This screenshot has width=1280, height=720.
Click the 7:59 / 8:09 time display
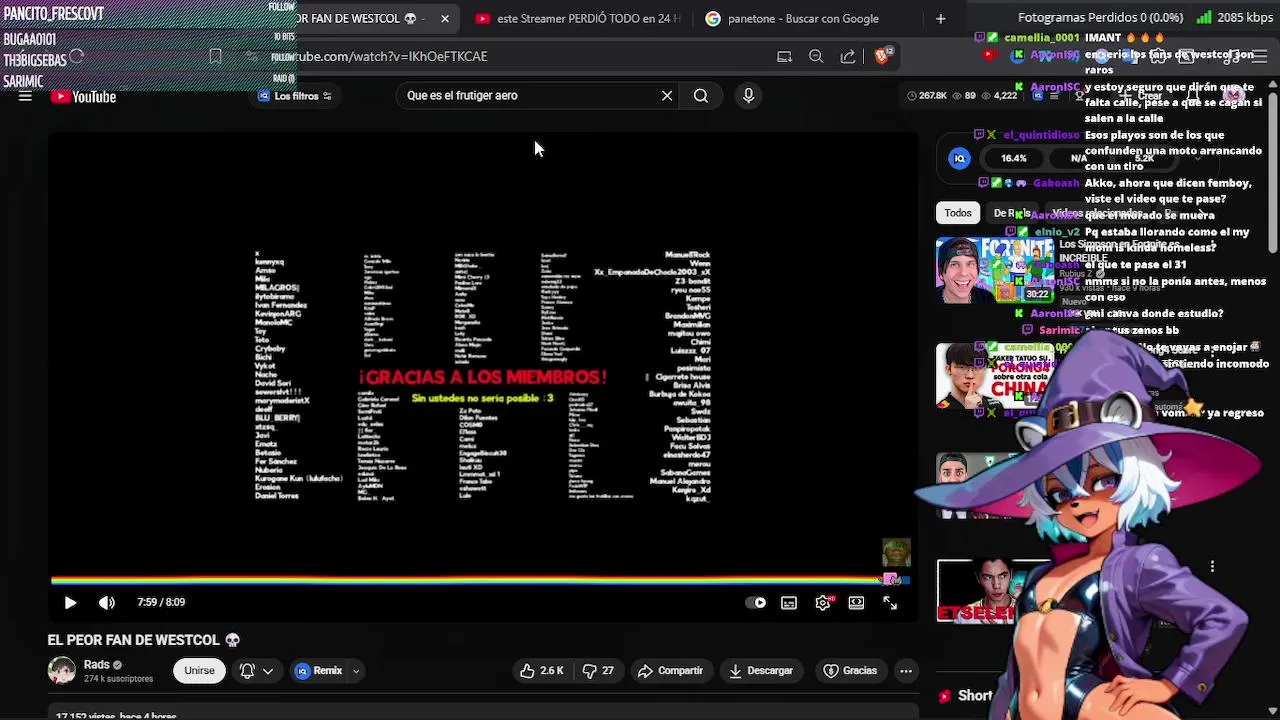[161, 603]
